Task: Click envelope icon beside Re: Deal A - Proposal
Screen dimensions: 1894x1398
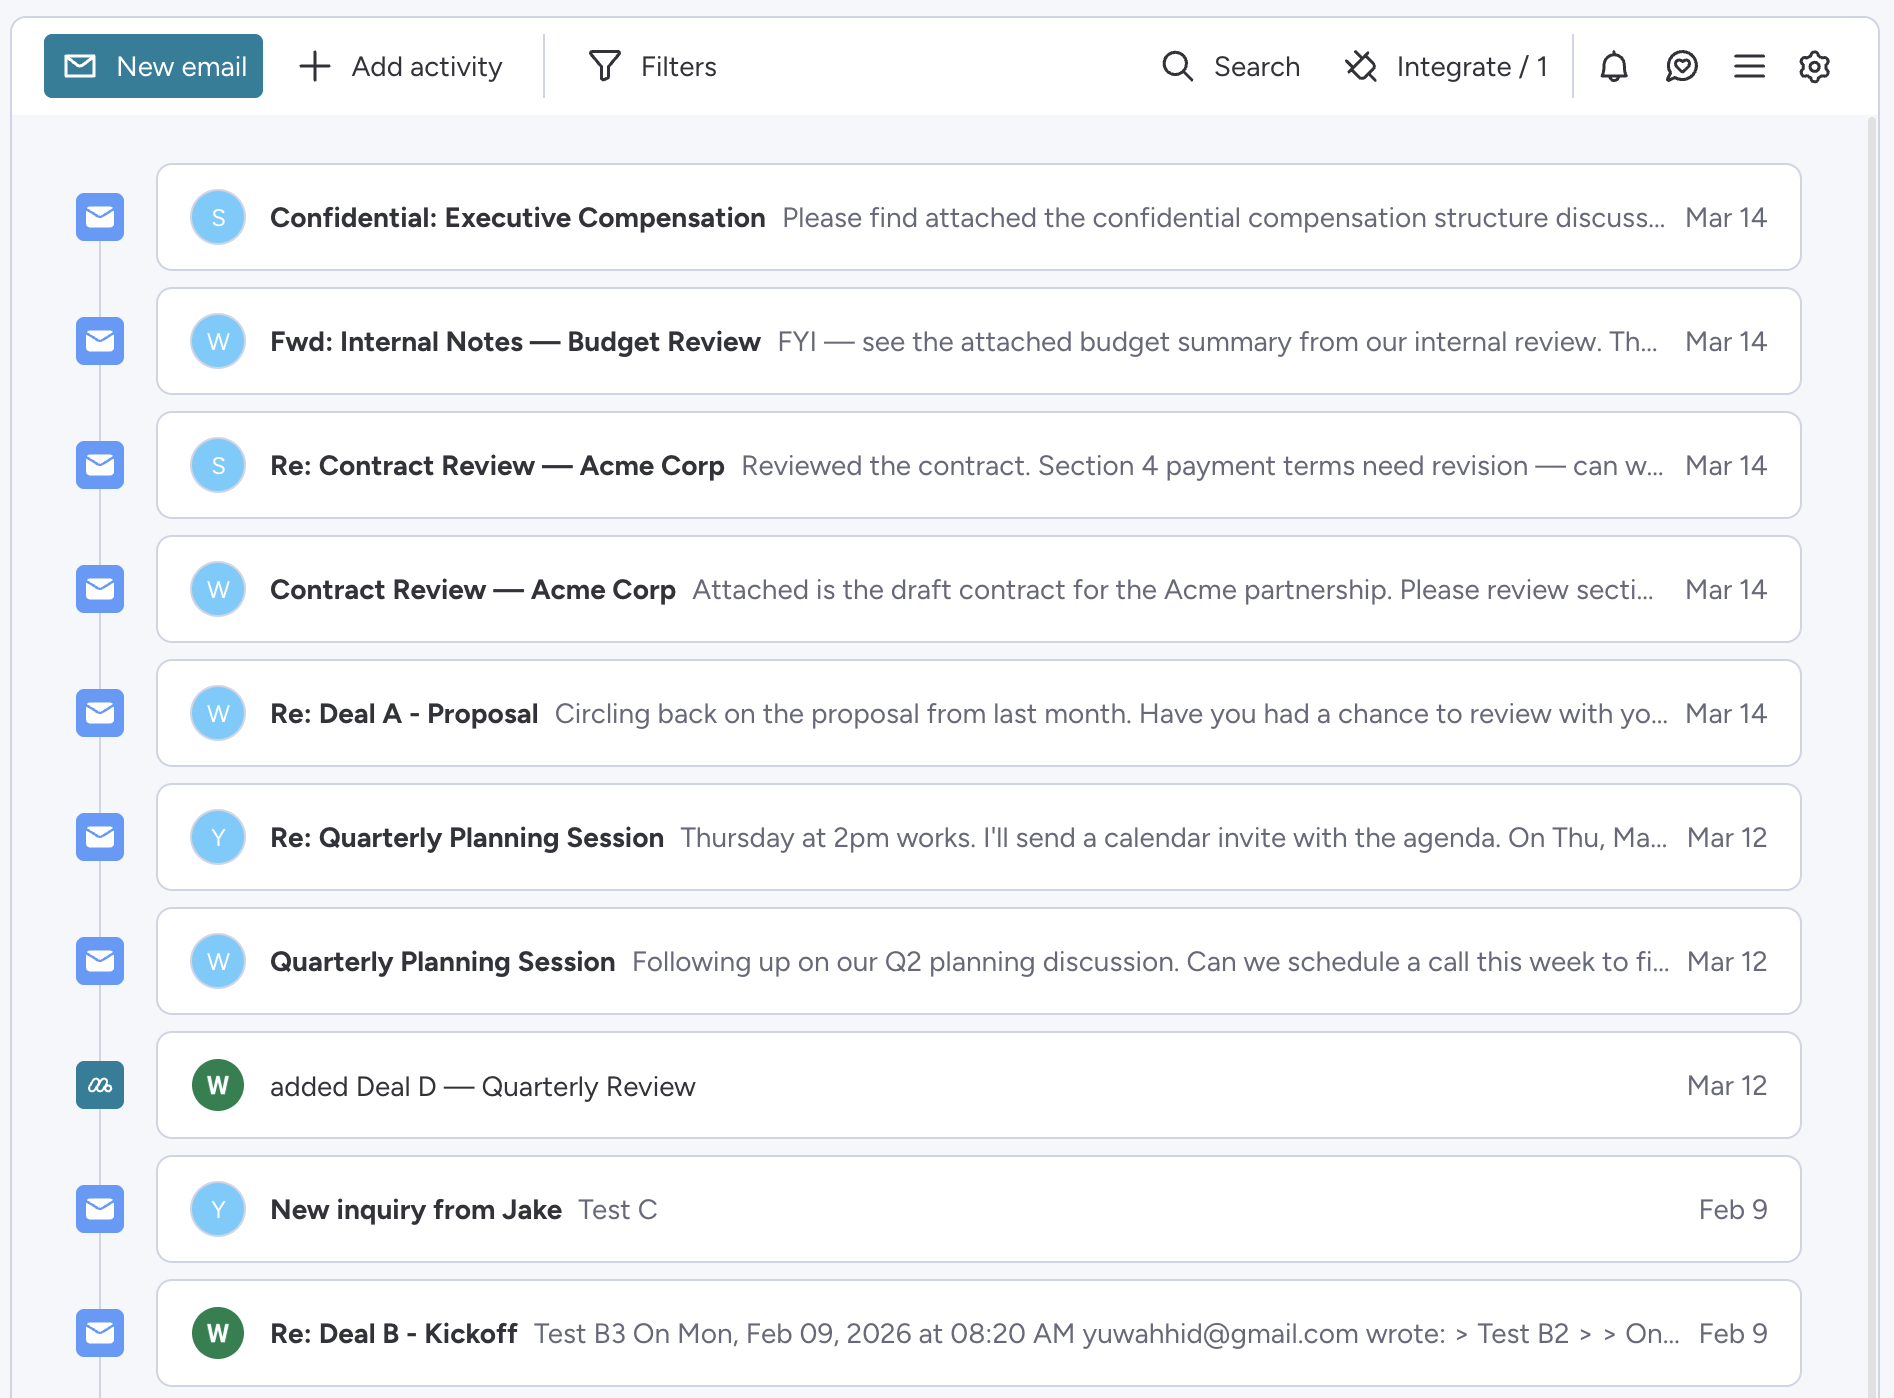Action: point(100,713)
